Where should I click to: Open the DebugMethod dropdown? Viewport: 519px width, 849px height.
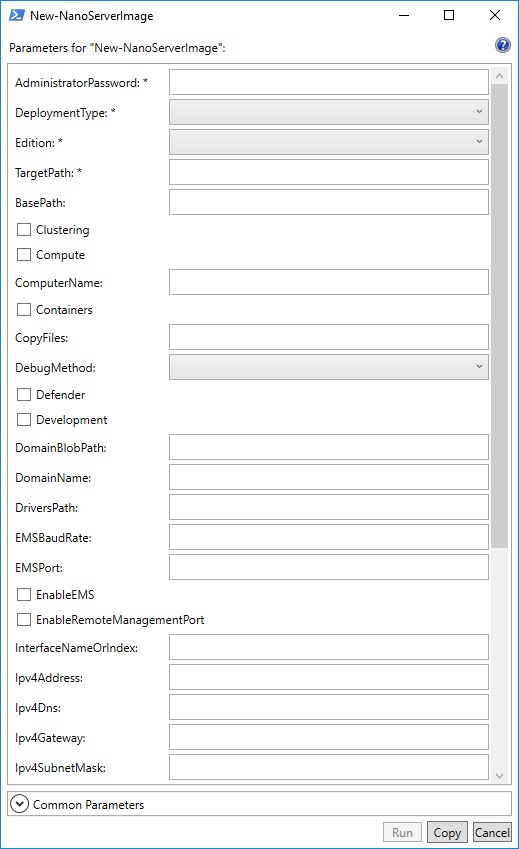click(x=329, y=367)
